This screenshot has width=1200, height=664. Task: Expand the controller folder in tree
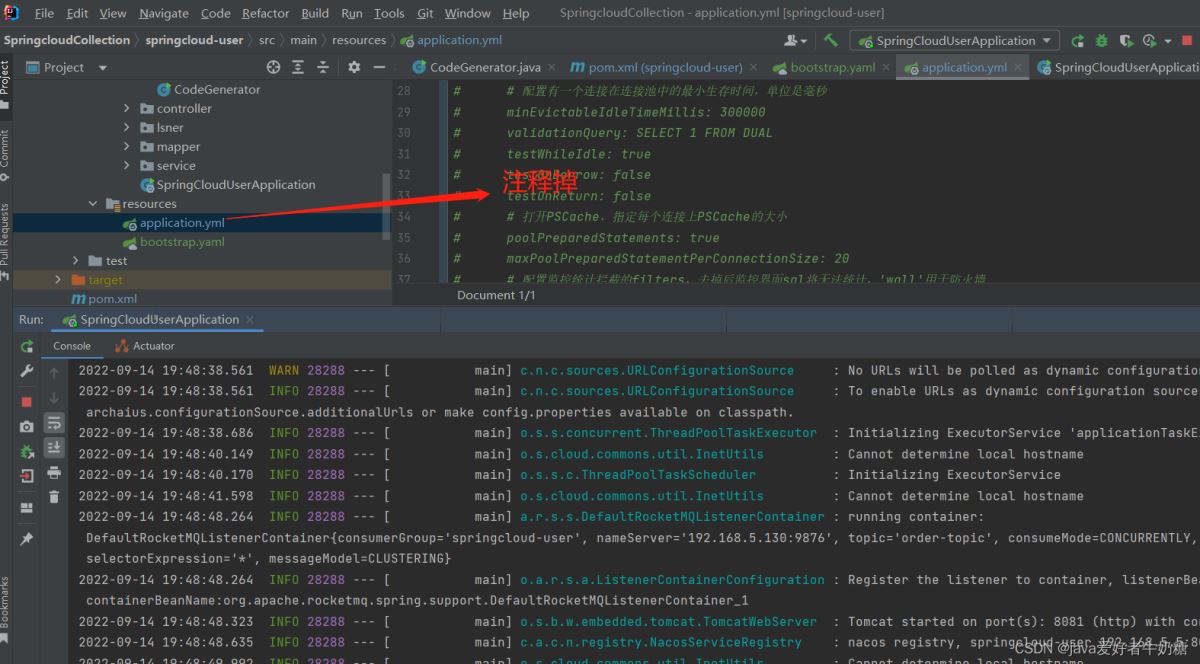pyautogui.click(x=127, y=108)
